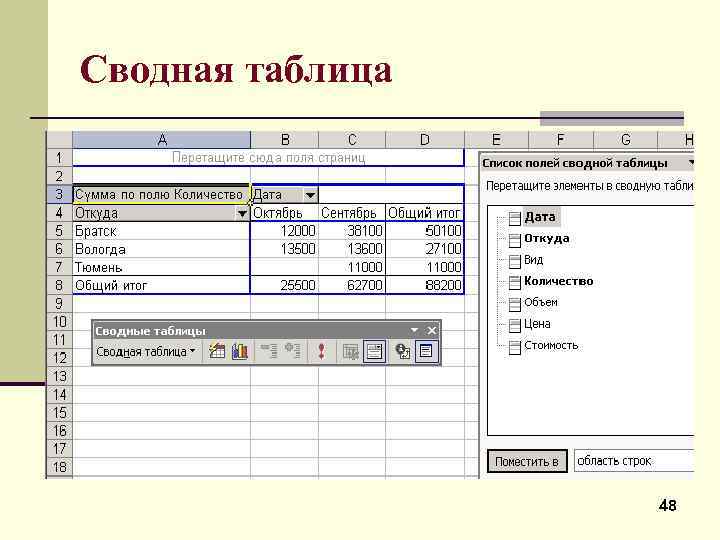Click the Show Detail icon in the pivot toolbar
This screenshot has height=540, width=720.
pos(292,351)
